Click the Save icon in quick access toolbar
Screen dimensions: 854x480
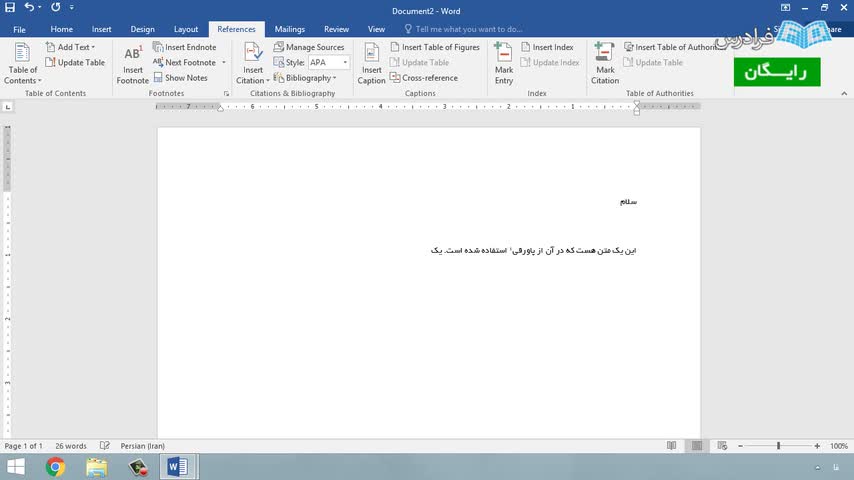click(10, 8)
